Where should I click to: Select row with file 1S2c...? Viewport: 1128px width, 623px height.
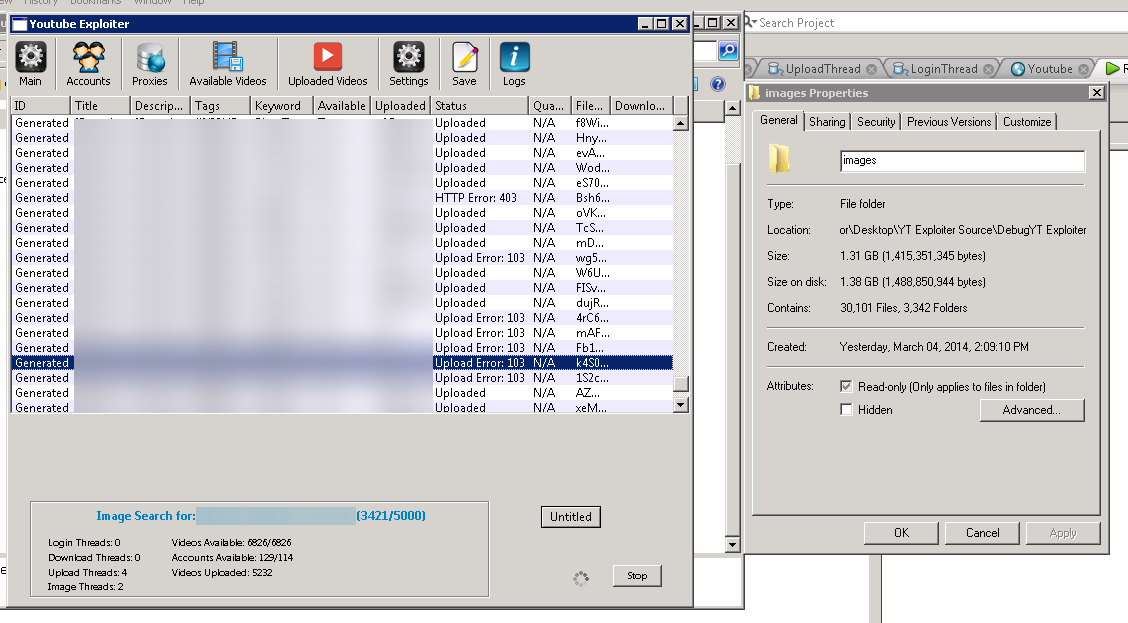click(342, 378)
